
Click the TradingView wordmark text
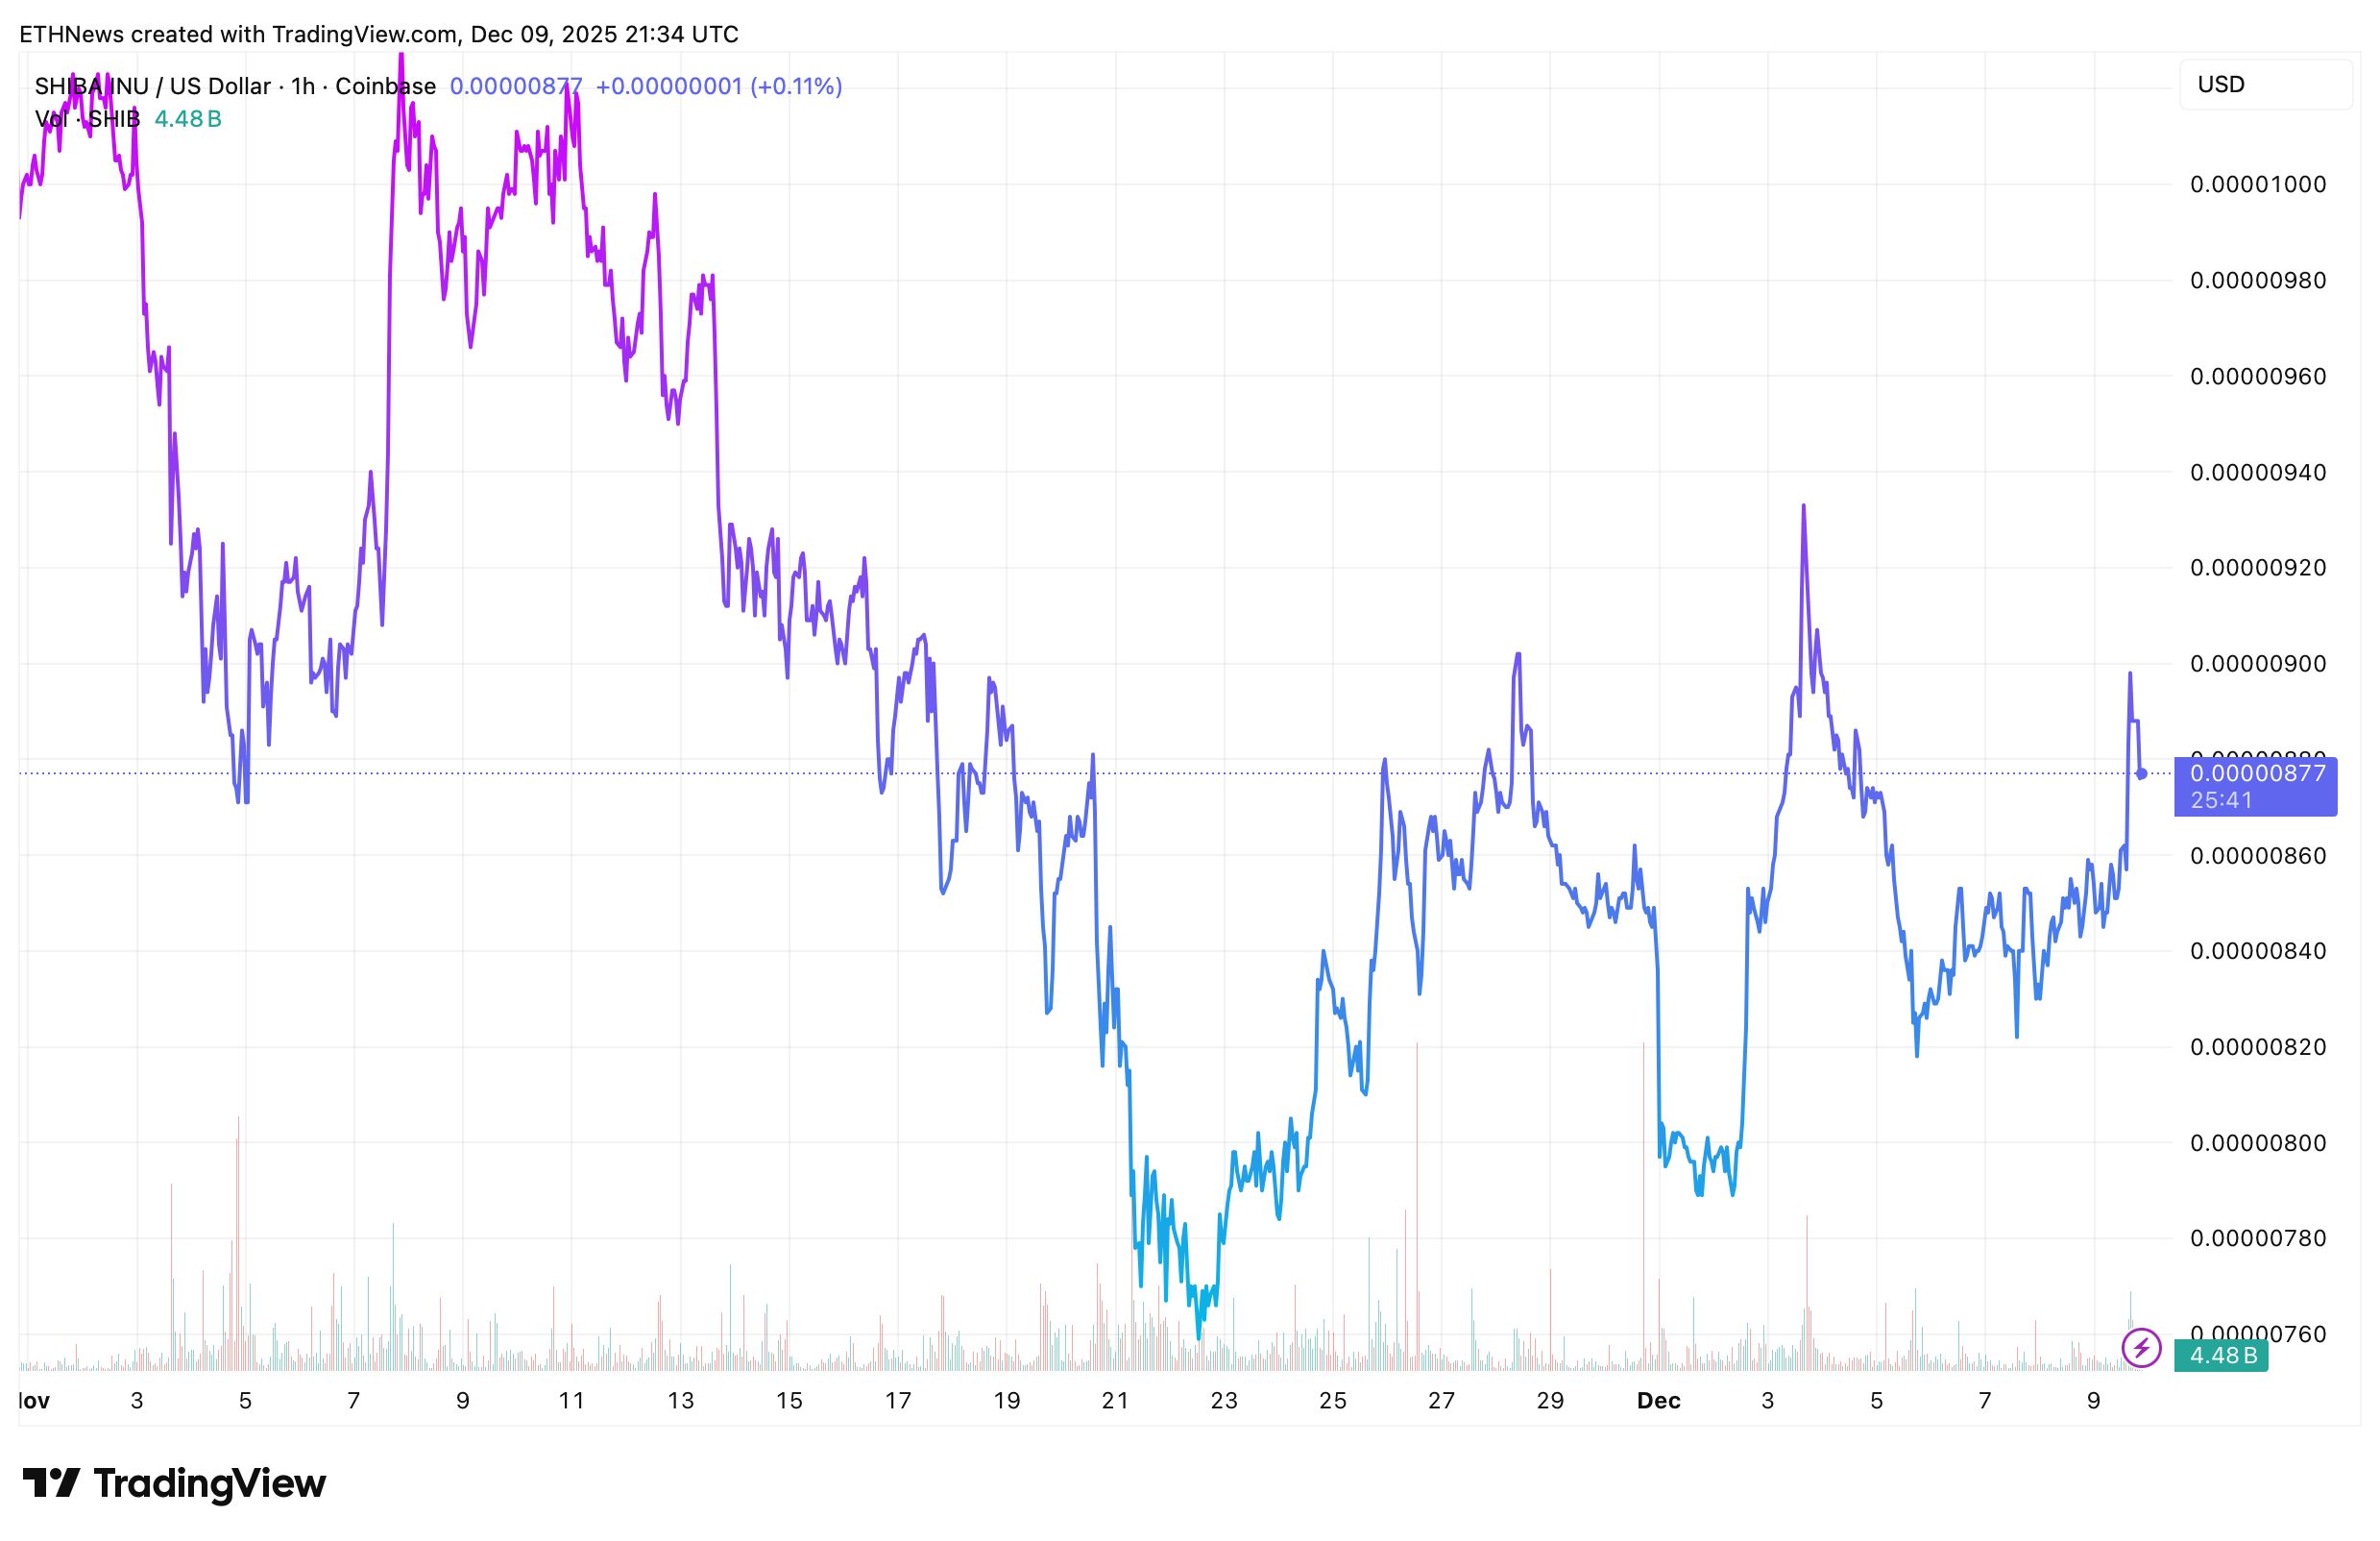pyautogui.click(x=209, y=1482)
